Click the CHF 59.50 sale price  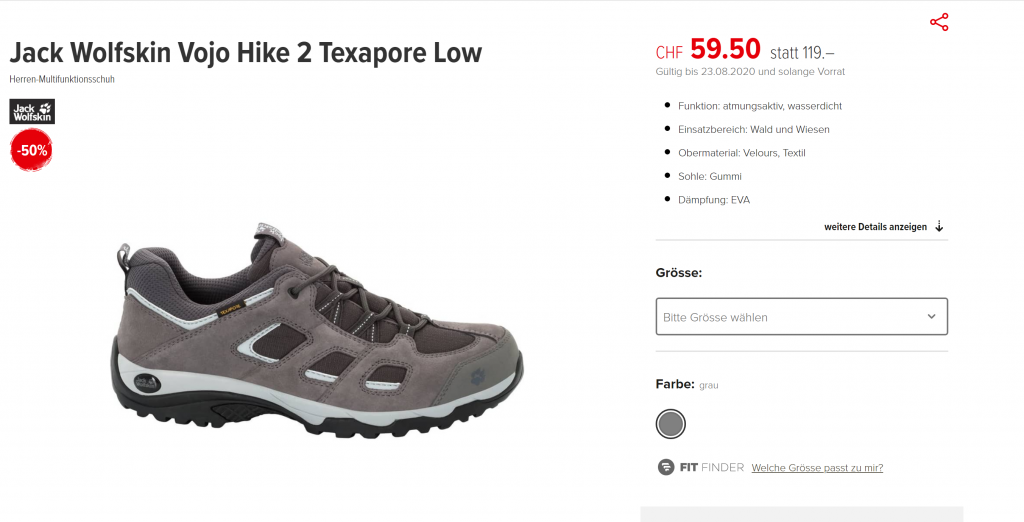pyautogui.click(x=708, y=50)
